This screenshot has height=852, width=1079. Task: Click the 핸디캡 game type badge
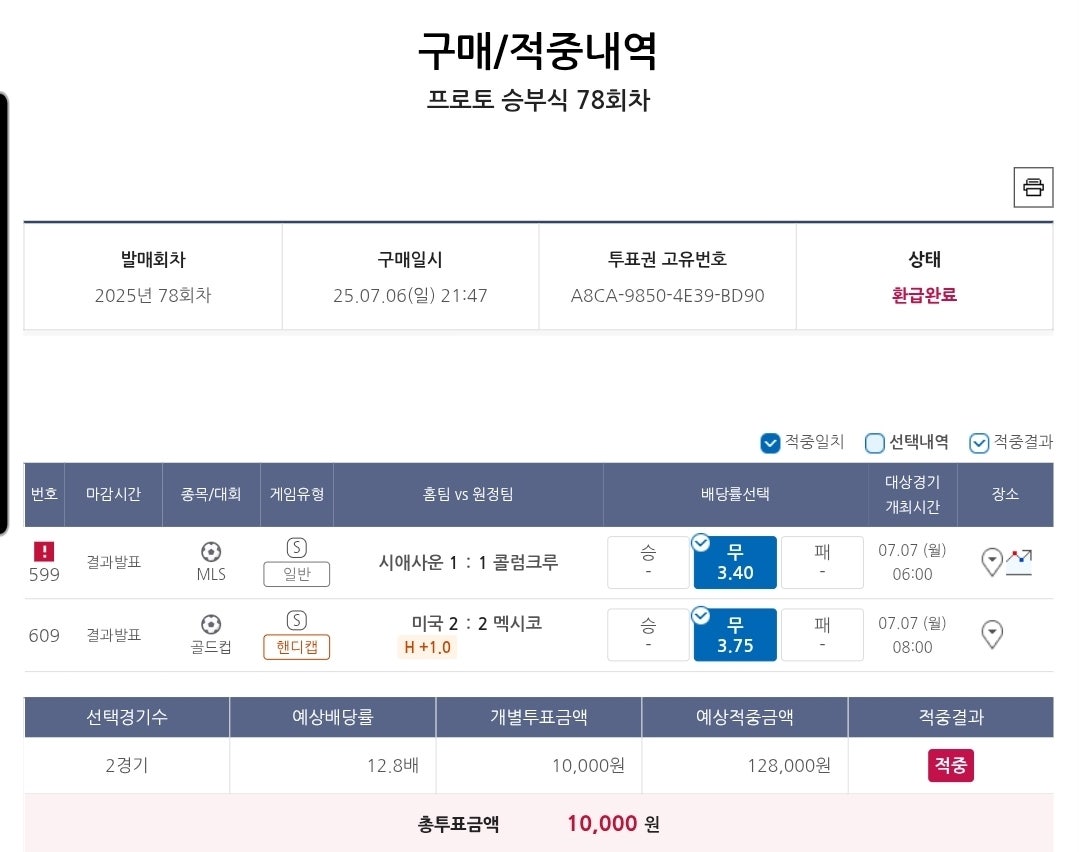296,647
